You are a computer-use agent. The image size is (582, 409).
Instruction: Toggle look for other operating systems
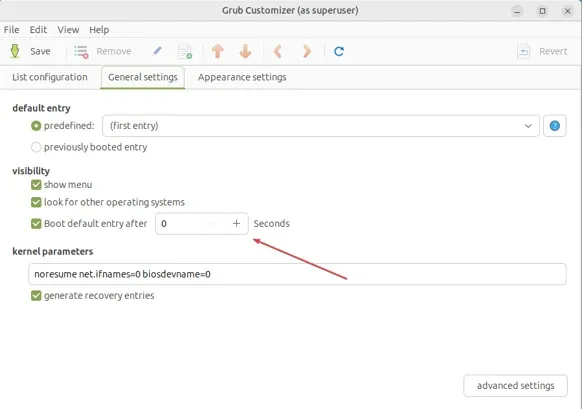click(36, 202)
